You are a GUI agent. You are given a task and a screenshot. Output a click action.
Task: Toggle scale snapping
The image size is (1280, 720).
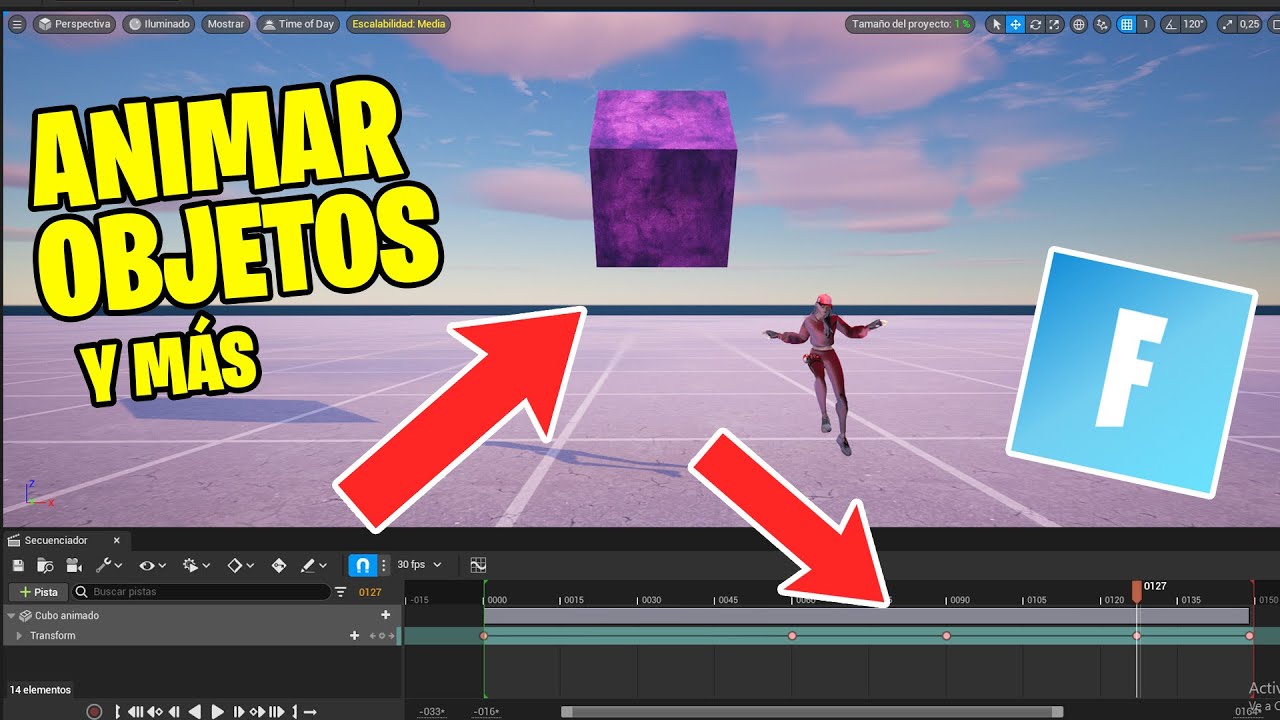click(x=1227, y=24)
